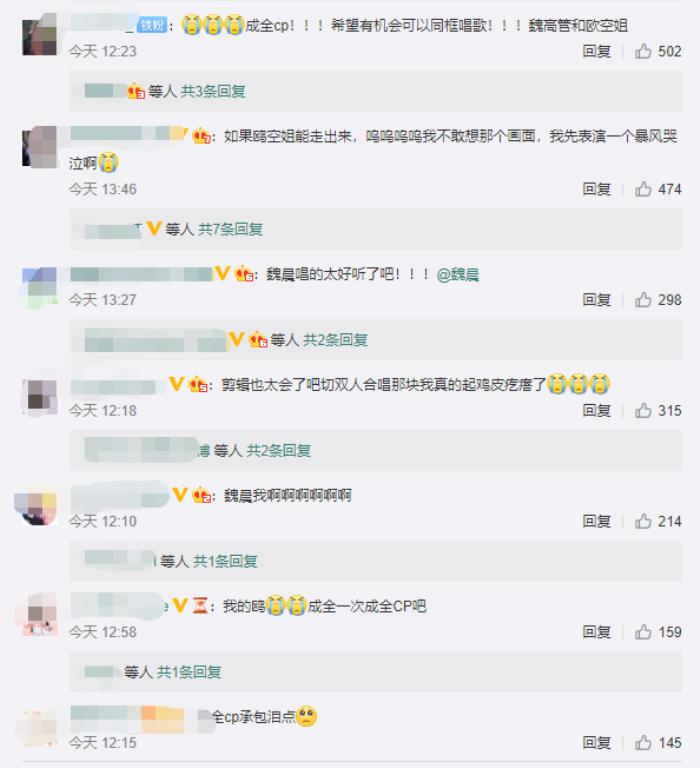This screenshot has height=768, width=700.
Task: Expand the 共3条回复 reply thread
Action: [213, 91]
